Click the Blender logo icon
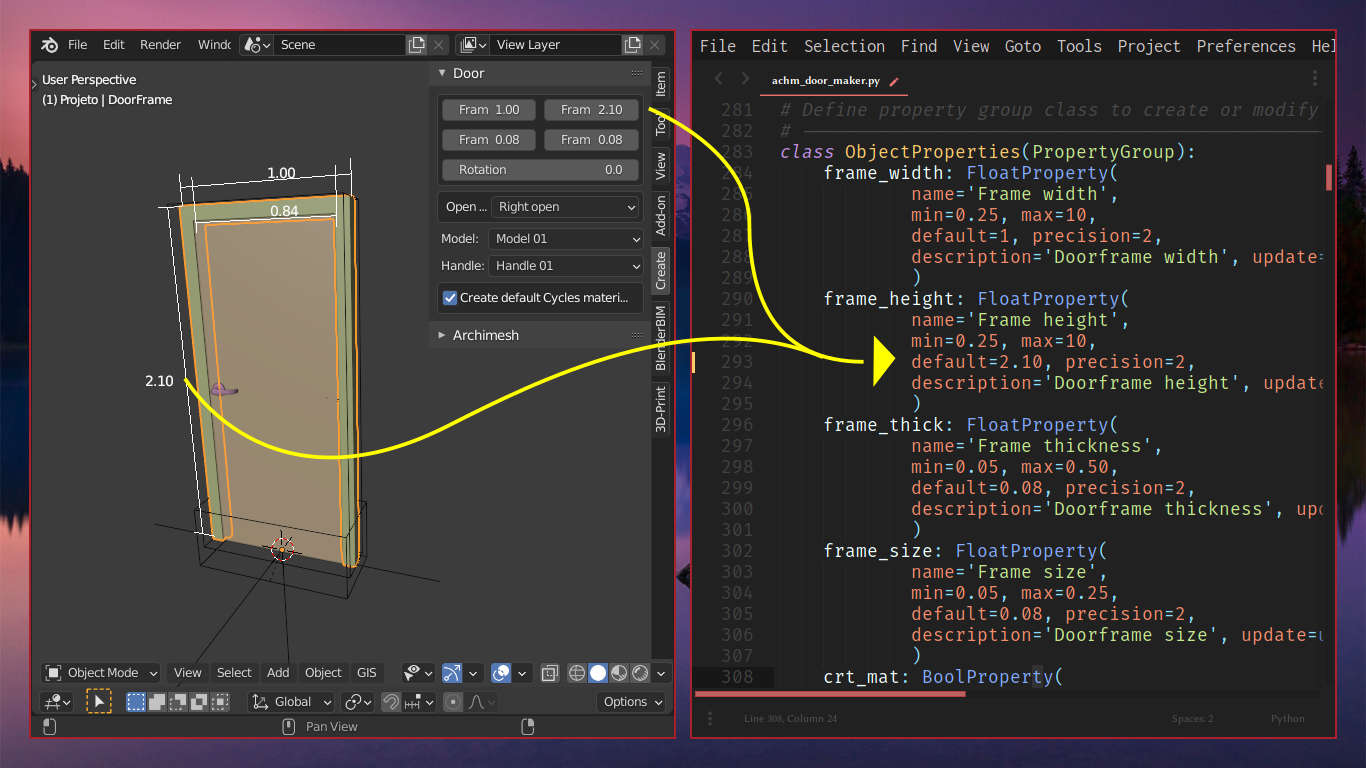 tap(49, 45)
